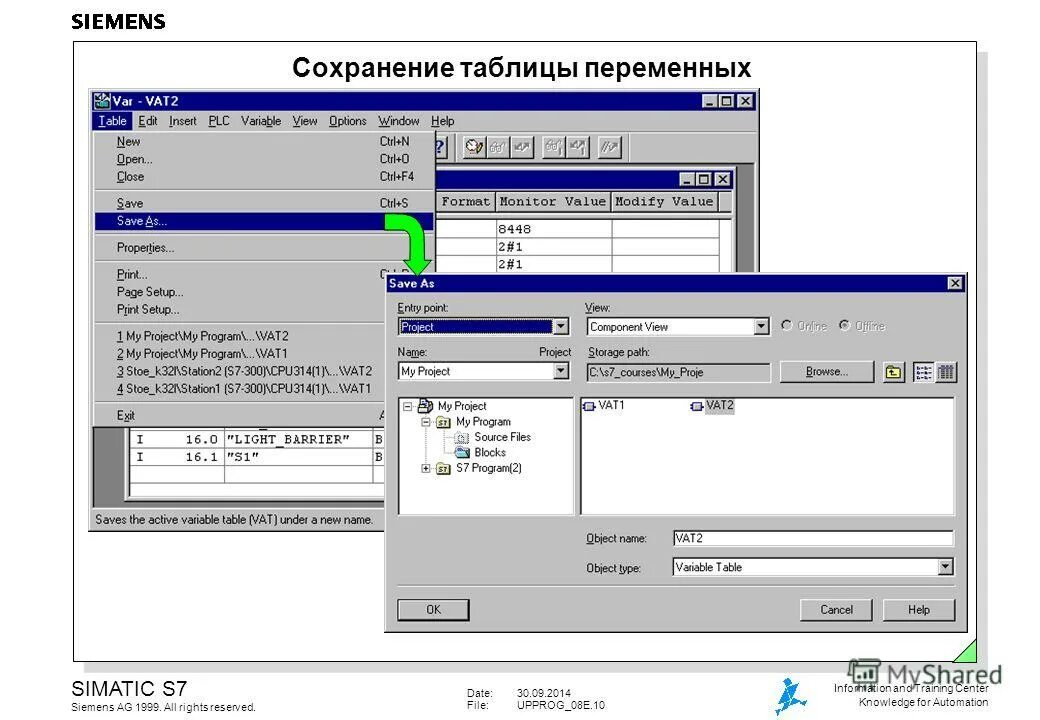Viewport: 1040px width, 720px height.
Task: Open the View dropdown with Component View
Action: (761, 326)
